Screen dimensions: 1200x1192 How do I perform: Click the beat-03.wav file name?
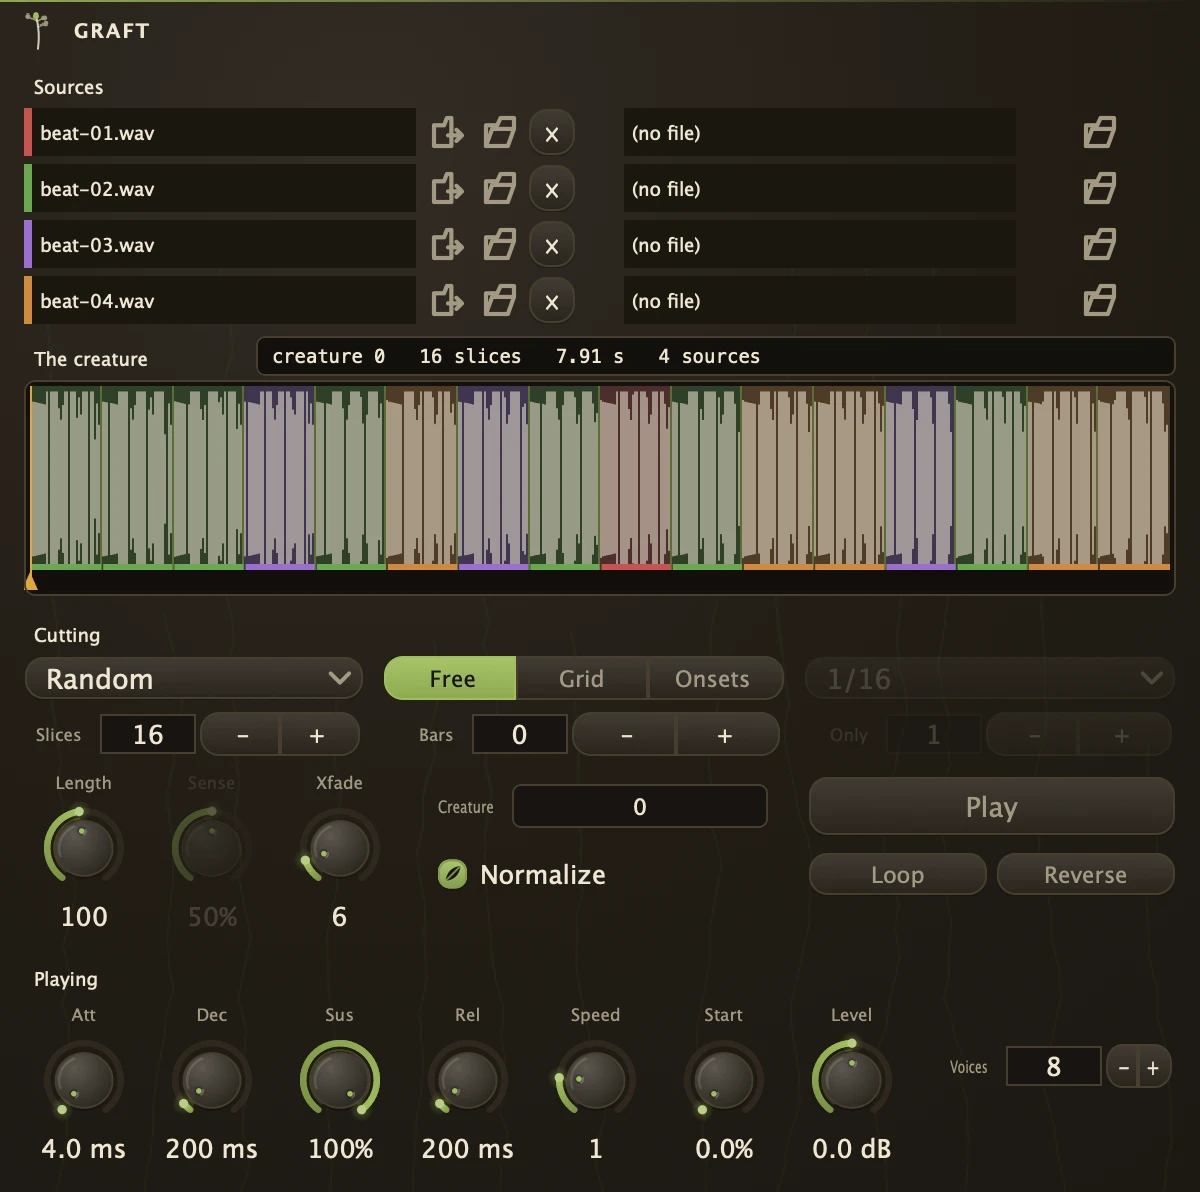tap(97, 245)
